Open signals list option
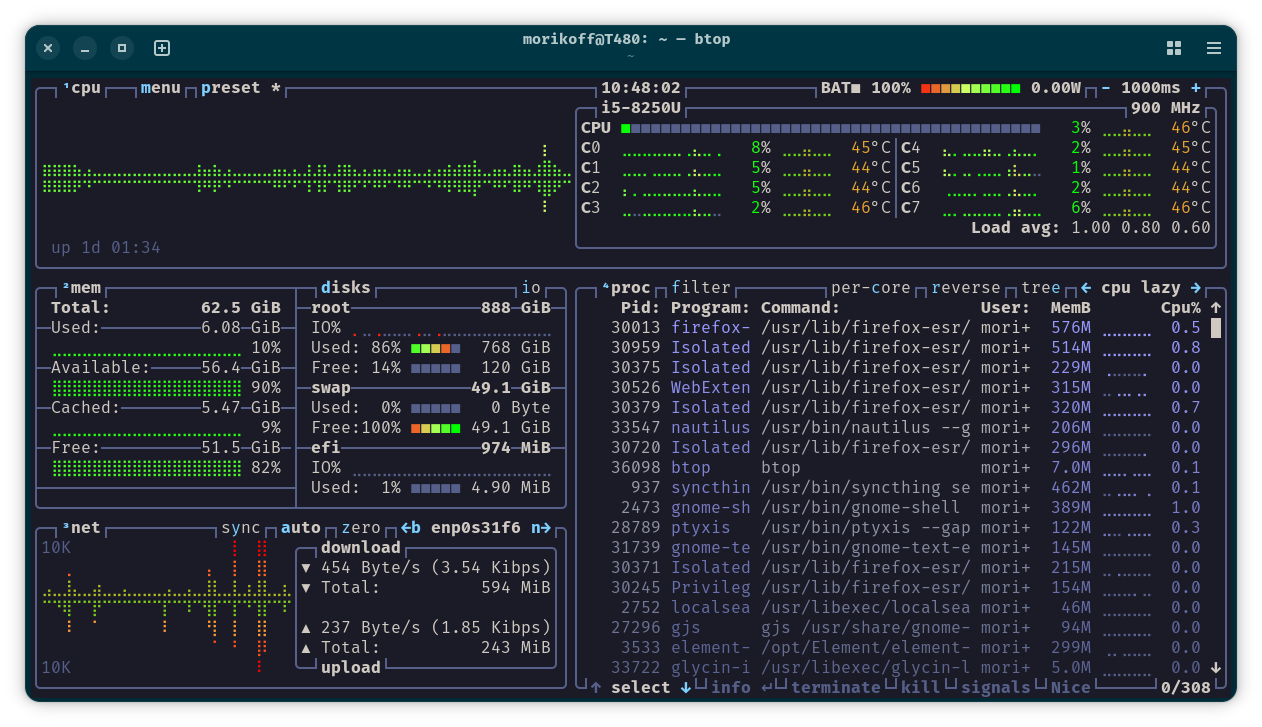The height and width of the screenshot is (727, 1262). tap(996, 688)
